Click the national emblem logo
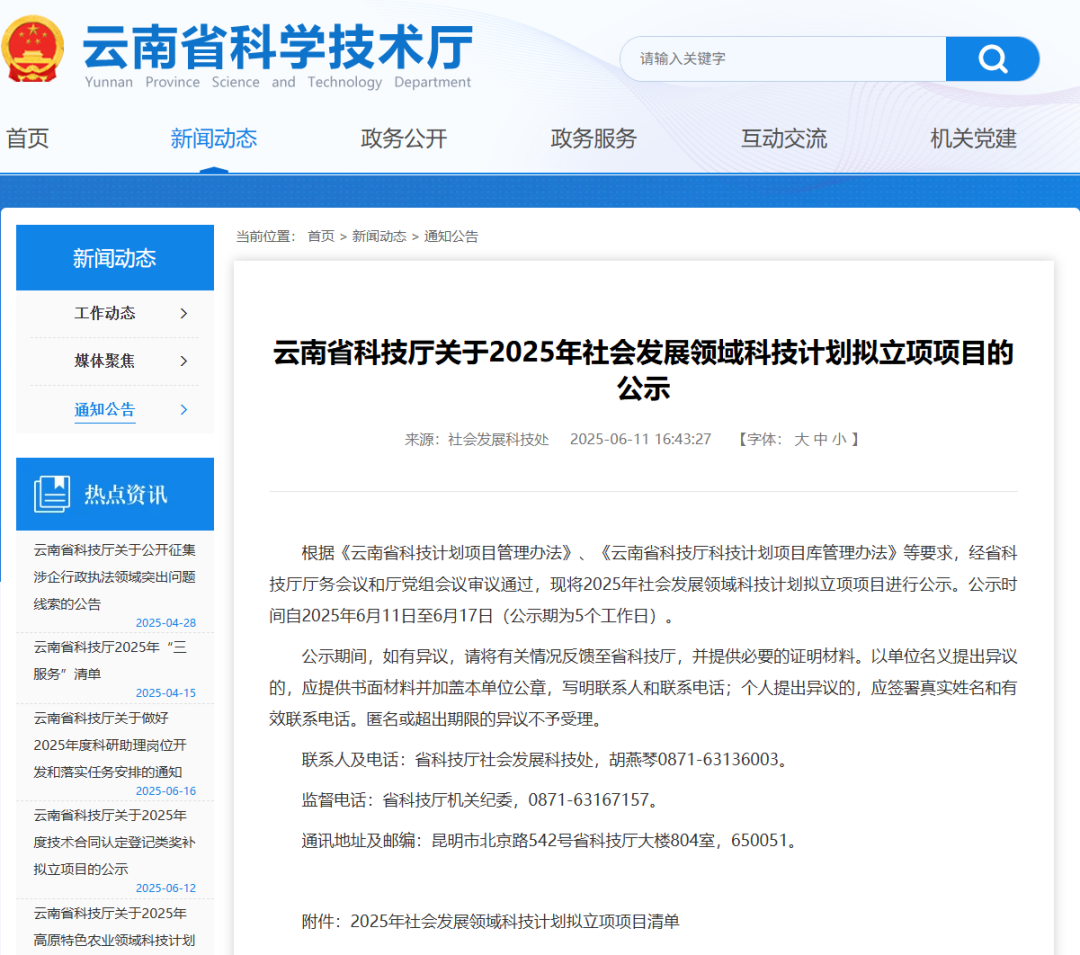The width and height of the screenshot is (1080, 955). pos(33,45)
